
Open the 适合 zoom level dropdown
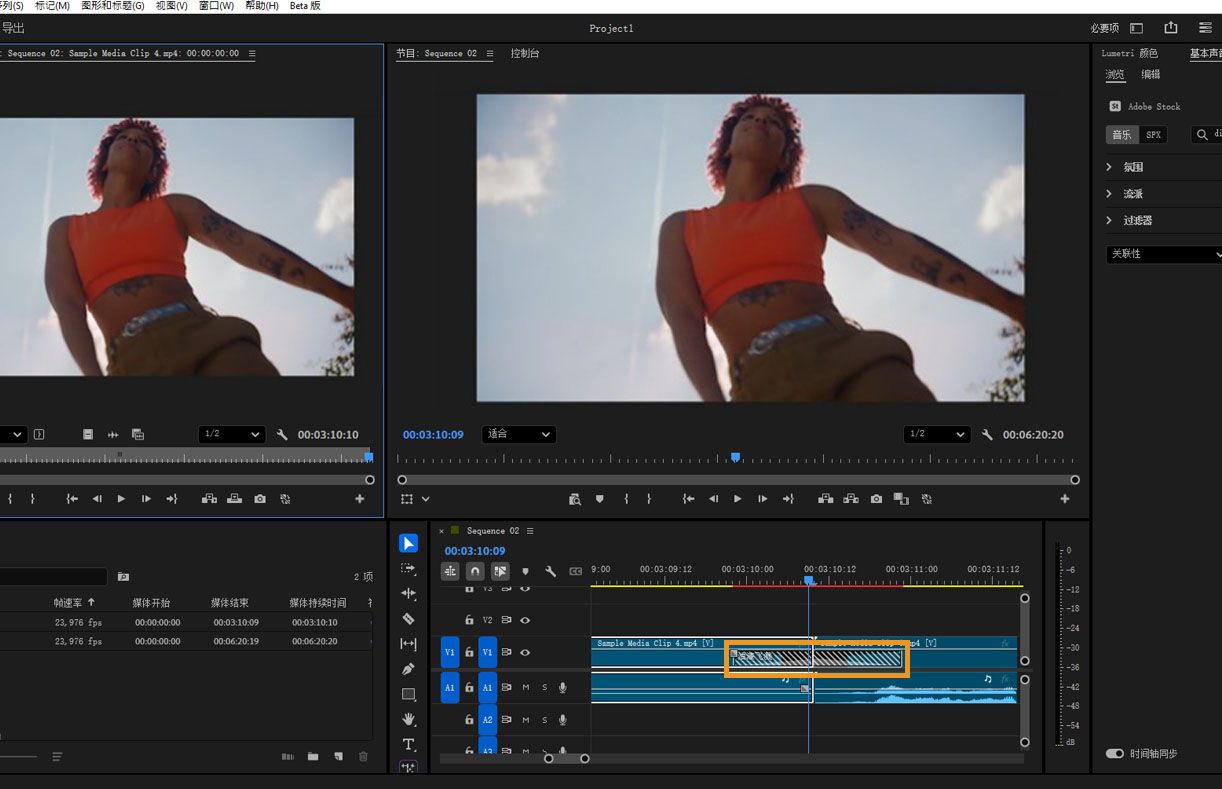click(518, 434)
